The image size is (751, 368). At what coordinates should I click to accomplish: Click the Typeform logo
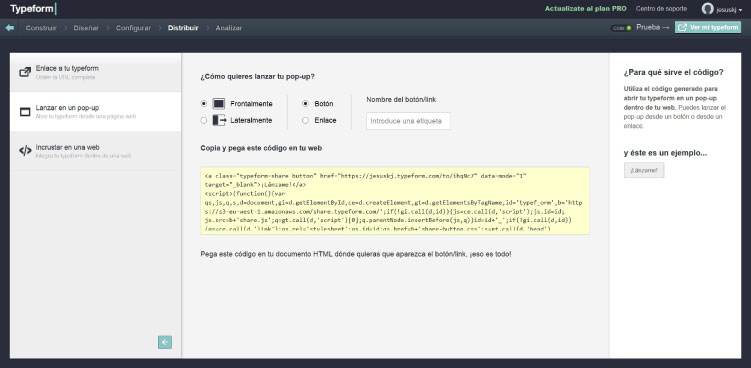[34, 9]
